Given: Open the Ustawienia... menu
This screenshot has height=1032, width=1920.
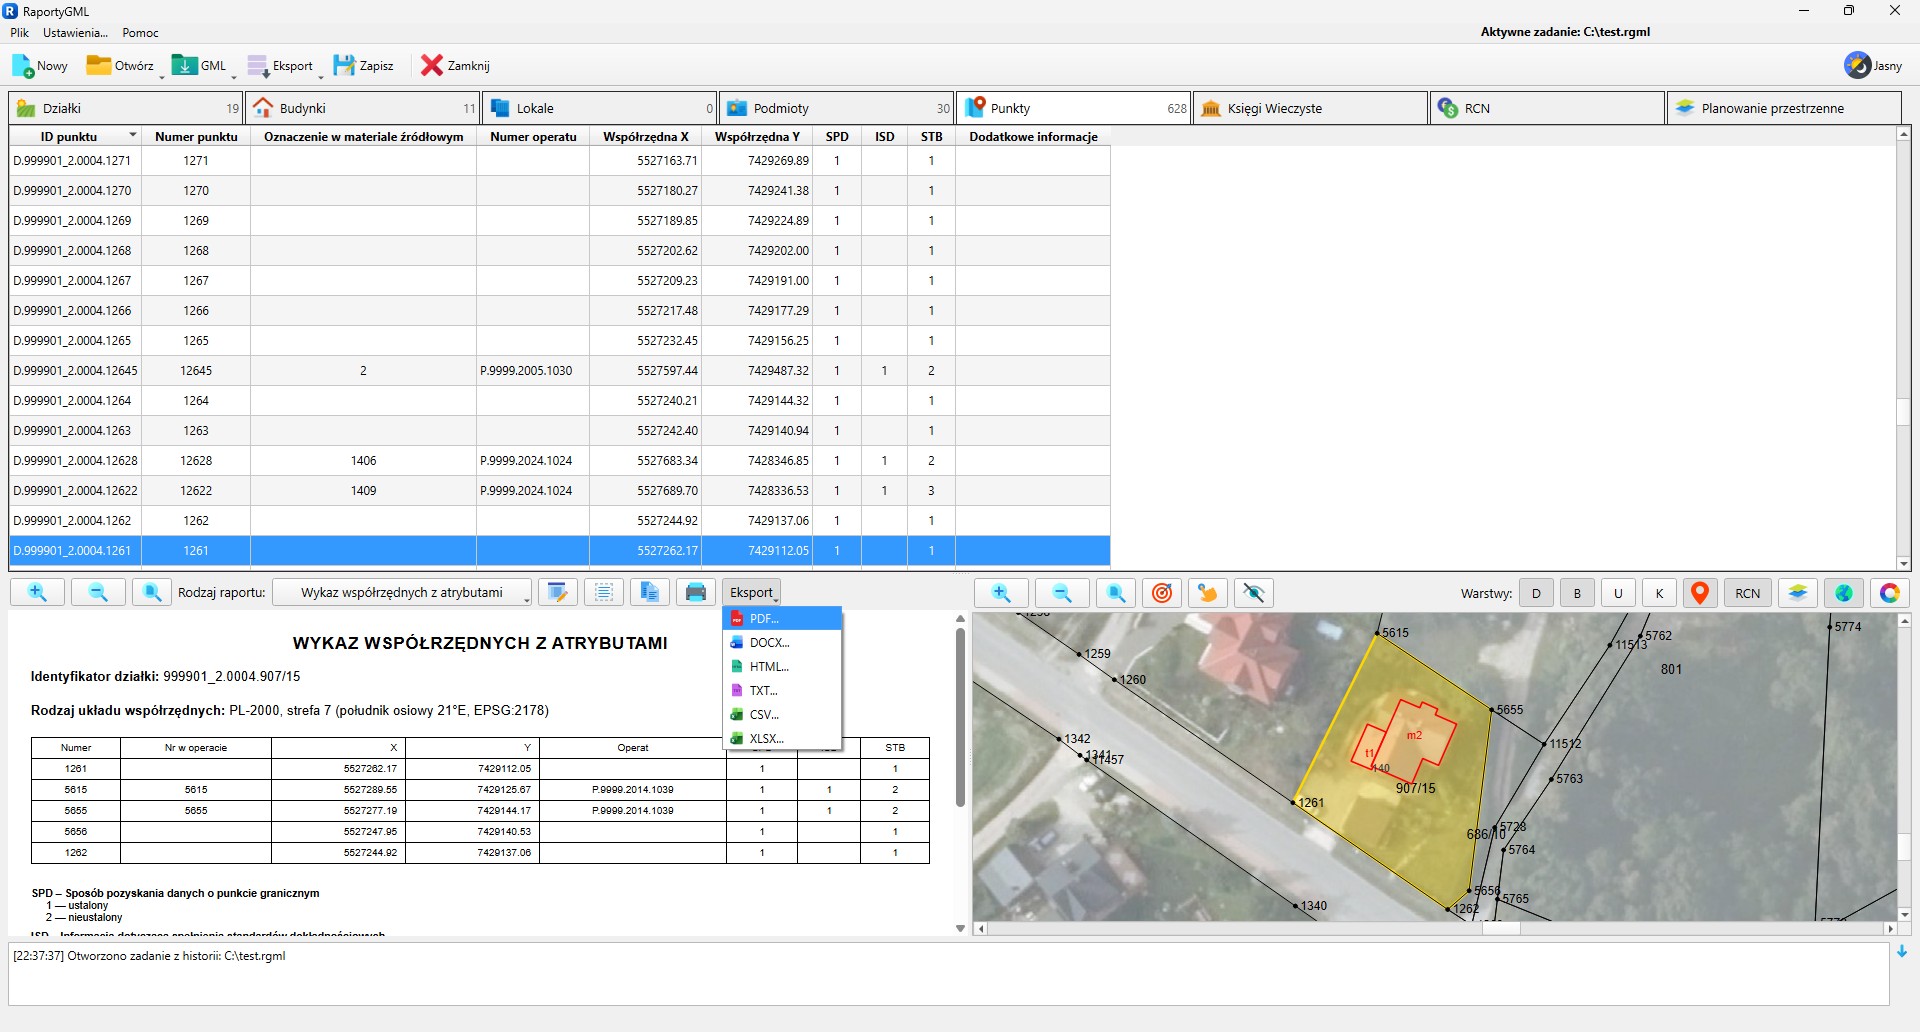Looking at the screenshot, I should coord(75,33).
